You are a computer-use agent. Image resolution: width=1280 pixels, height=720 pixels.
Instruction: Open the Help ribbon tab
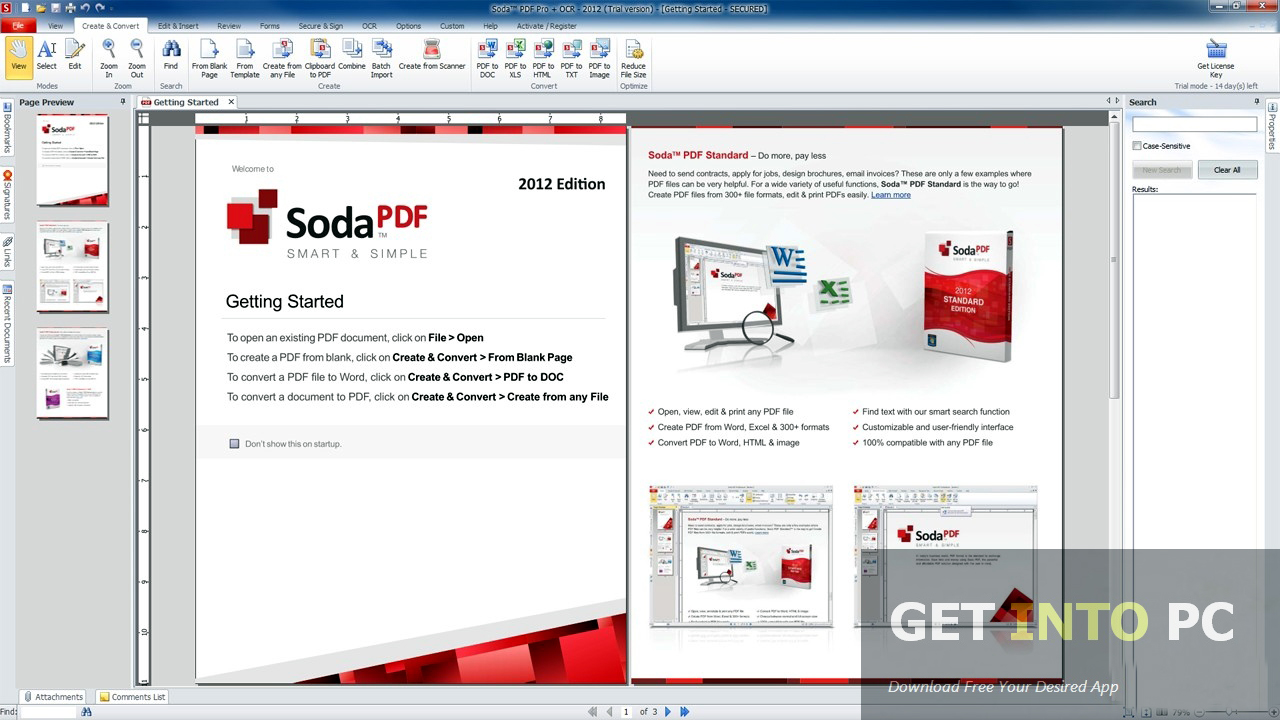490,25
